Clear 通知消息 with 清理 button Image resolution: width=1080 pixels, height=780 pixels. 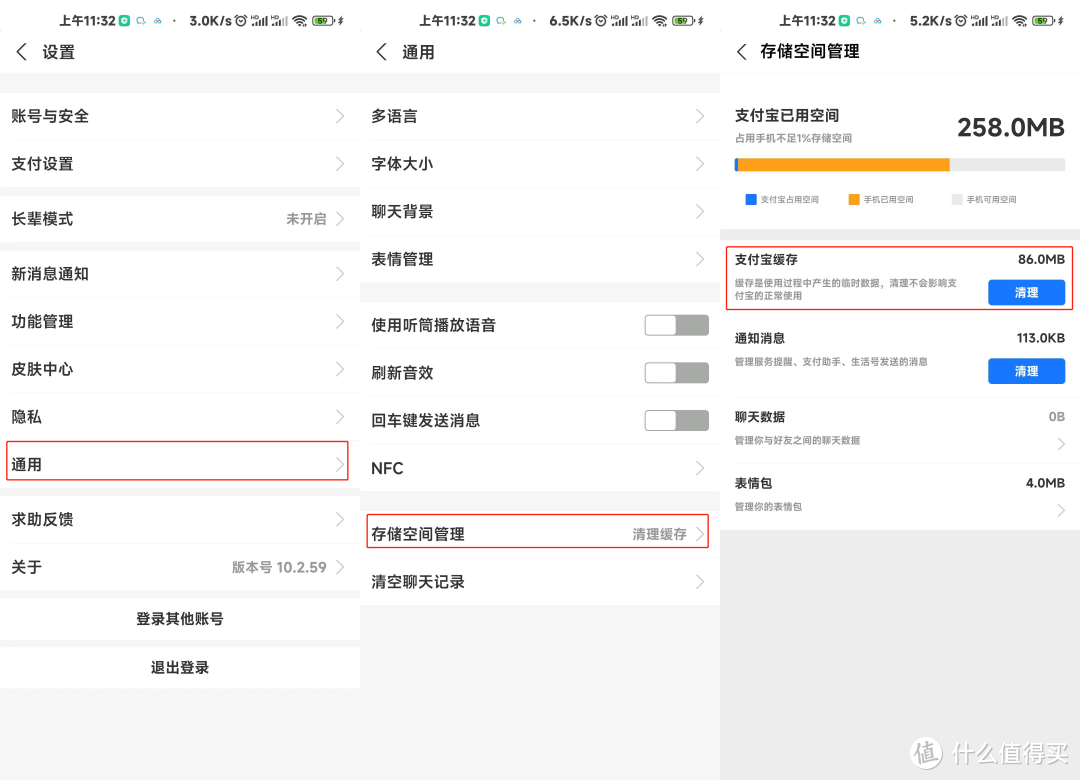tap(1026, 371)
